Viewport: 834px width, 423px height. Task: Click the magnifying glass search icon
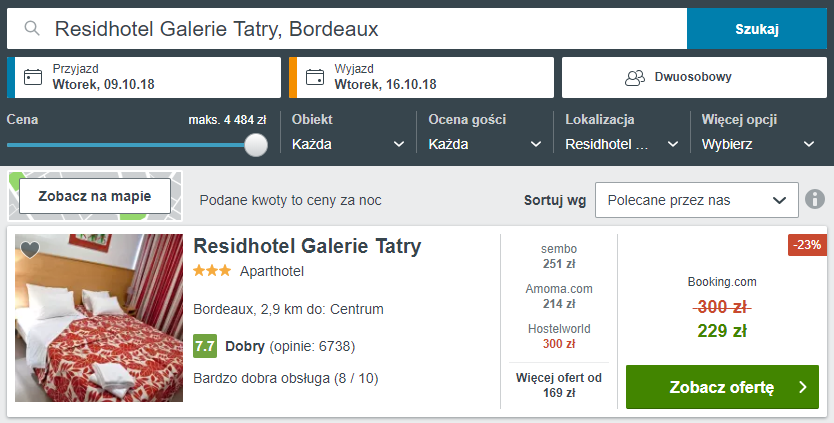click(32, 29)
